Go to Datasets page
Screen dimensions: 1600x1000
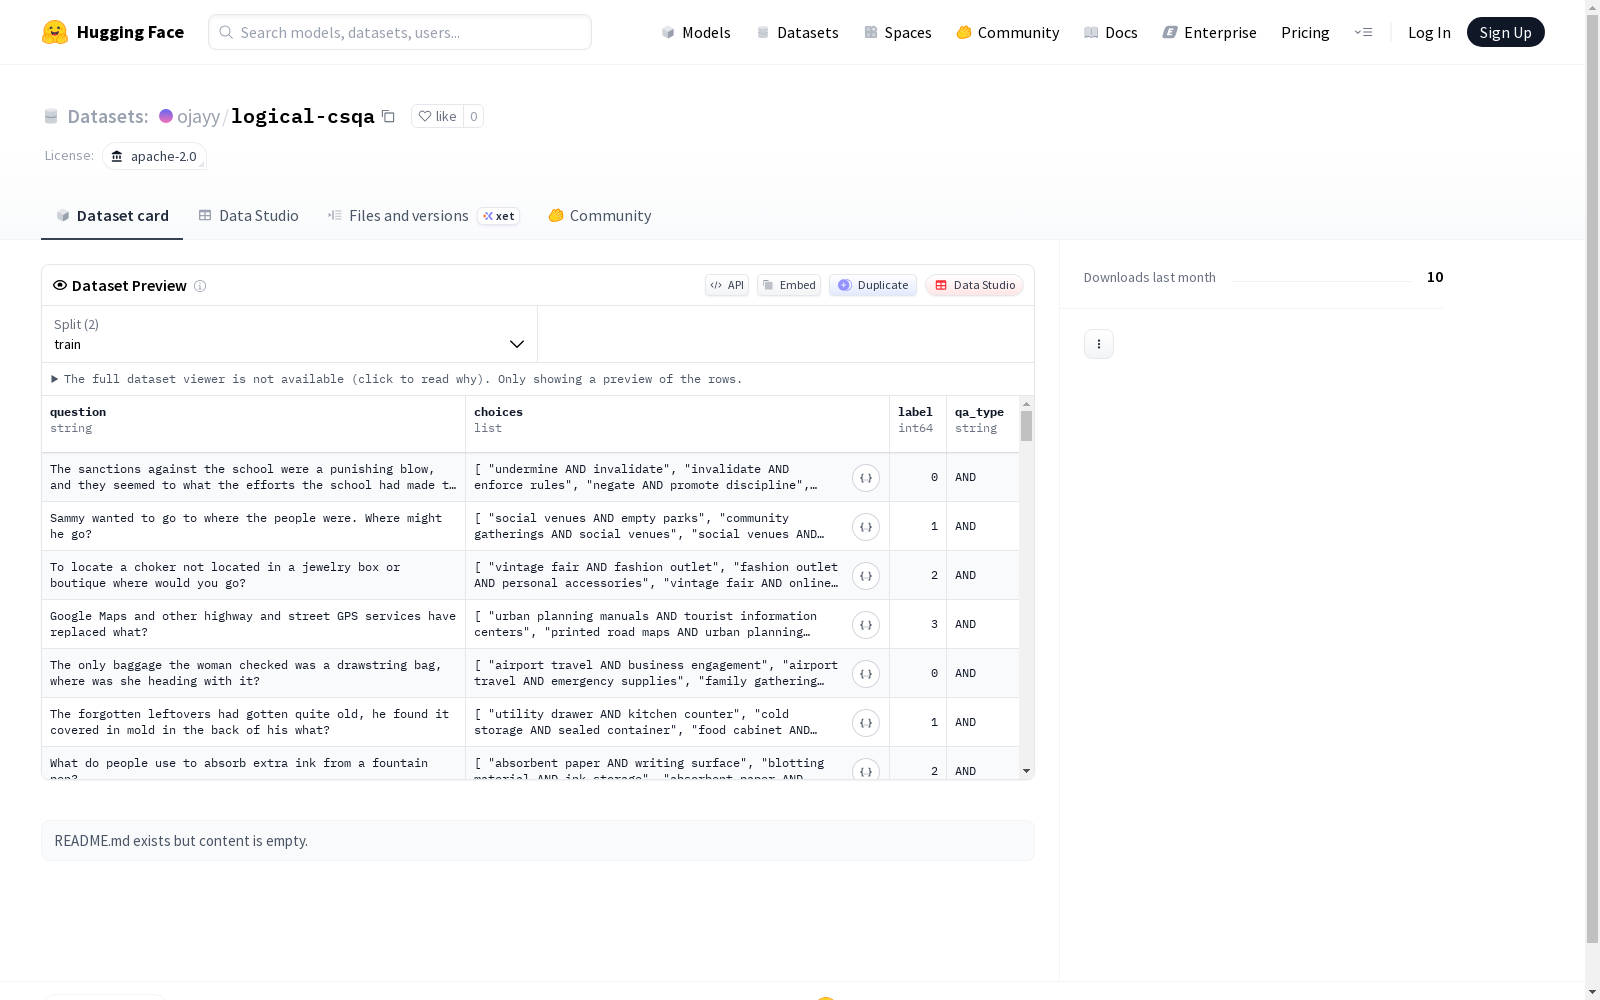point(797,32)
